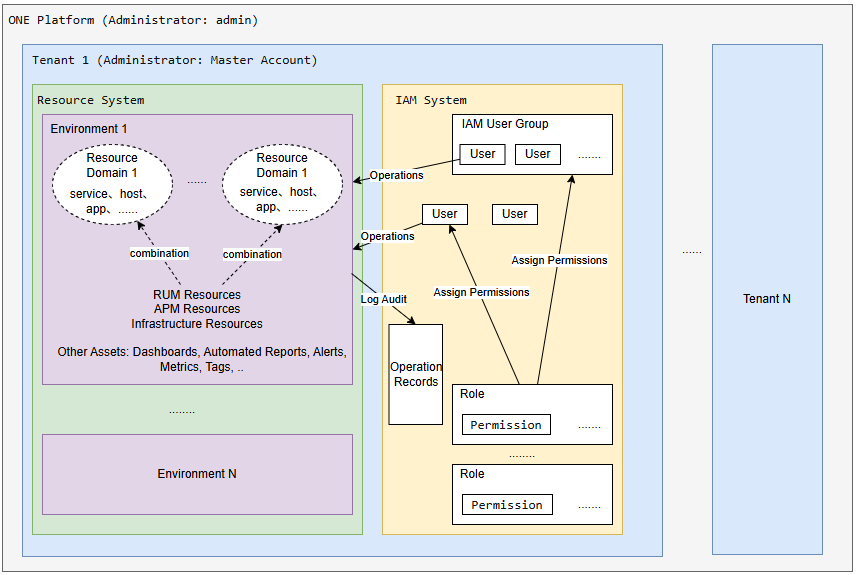Select the second User box inside IAM User Group
This screenshot has height=575, width=858.
[x=538, y=154]
